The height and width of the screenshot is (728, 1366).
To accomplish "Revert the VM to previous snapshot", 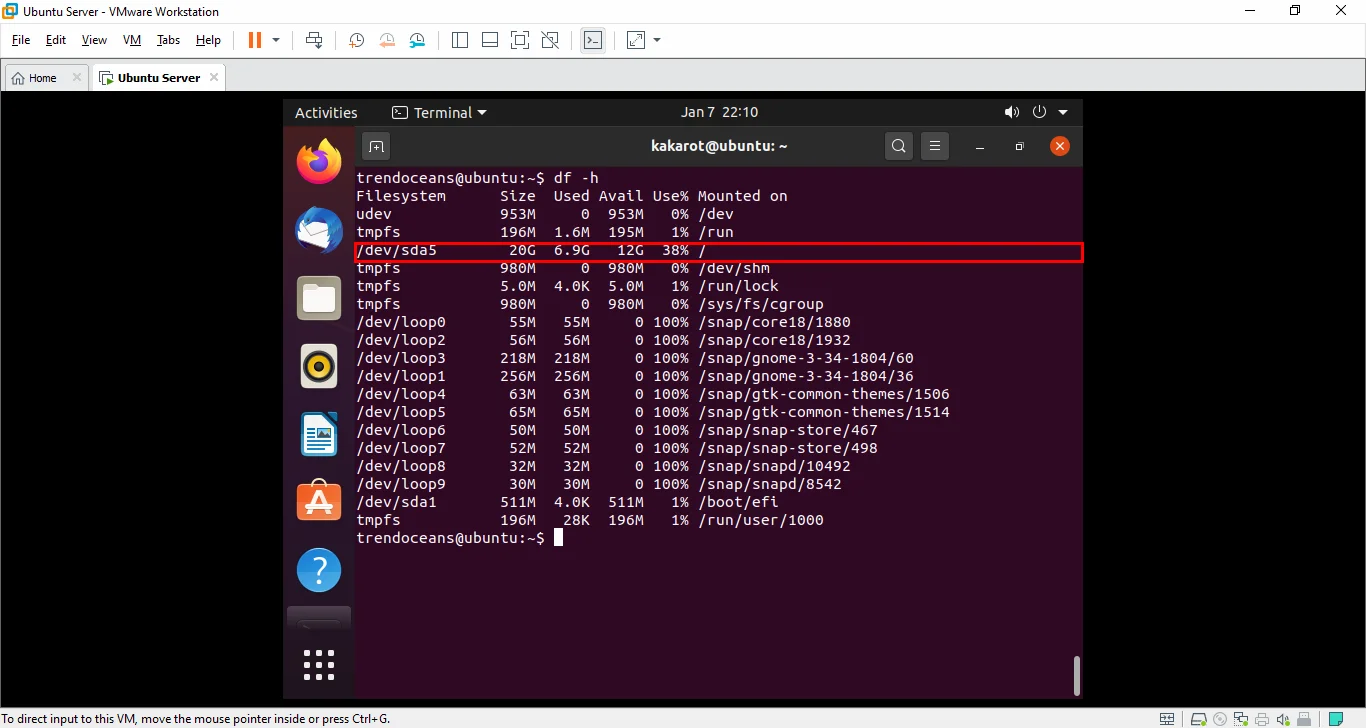I will [387, 40].
